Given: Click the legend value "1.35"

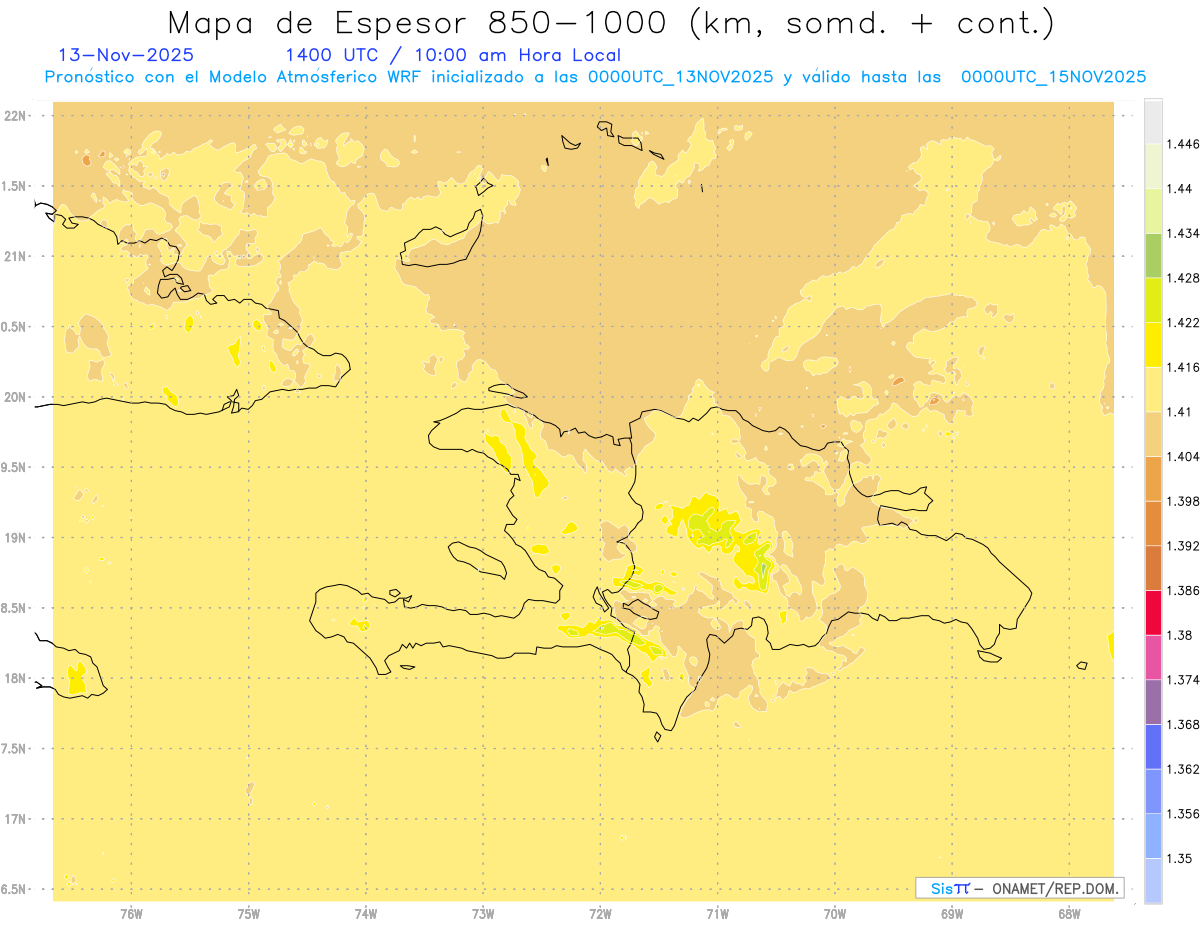Looking at the screenshot, I should [x=1179, y=858].
